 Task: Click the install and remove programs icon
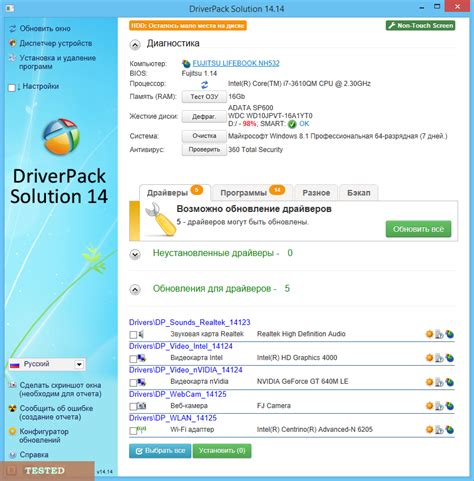(x=12, y=58)
